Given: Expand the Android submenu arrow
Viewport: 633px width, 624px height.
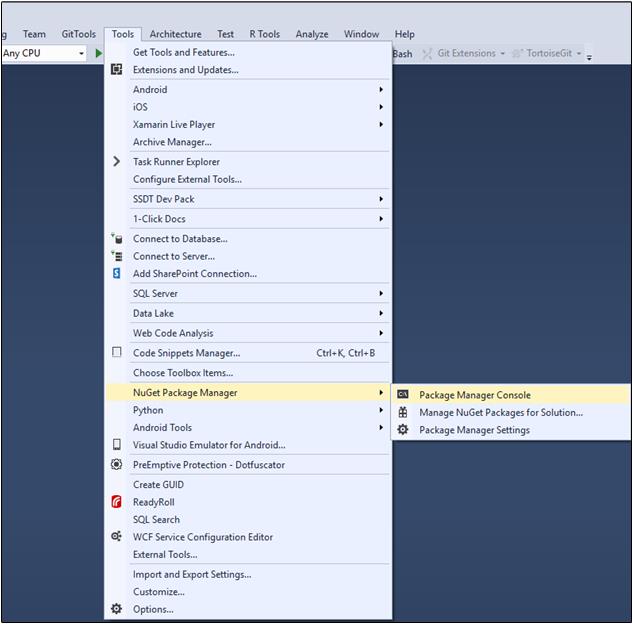Looking at the screenshot, I should tap(381, 89).
